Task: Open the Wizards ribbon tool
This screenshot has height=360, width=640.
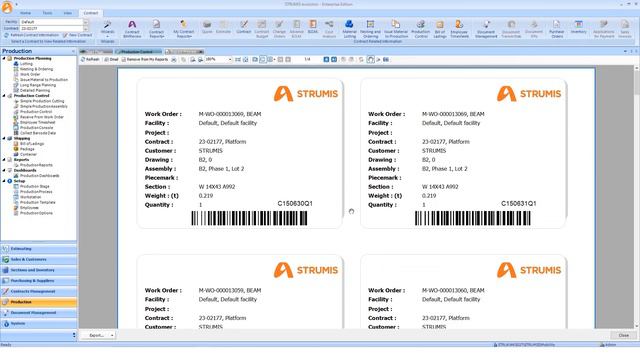Action: coord(107,28)
